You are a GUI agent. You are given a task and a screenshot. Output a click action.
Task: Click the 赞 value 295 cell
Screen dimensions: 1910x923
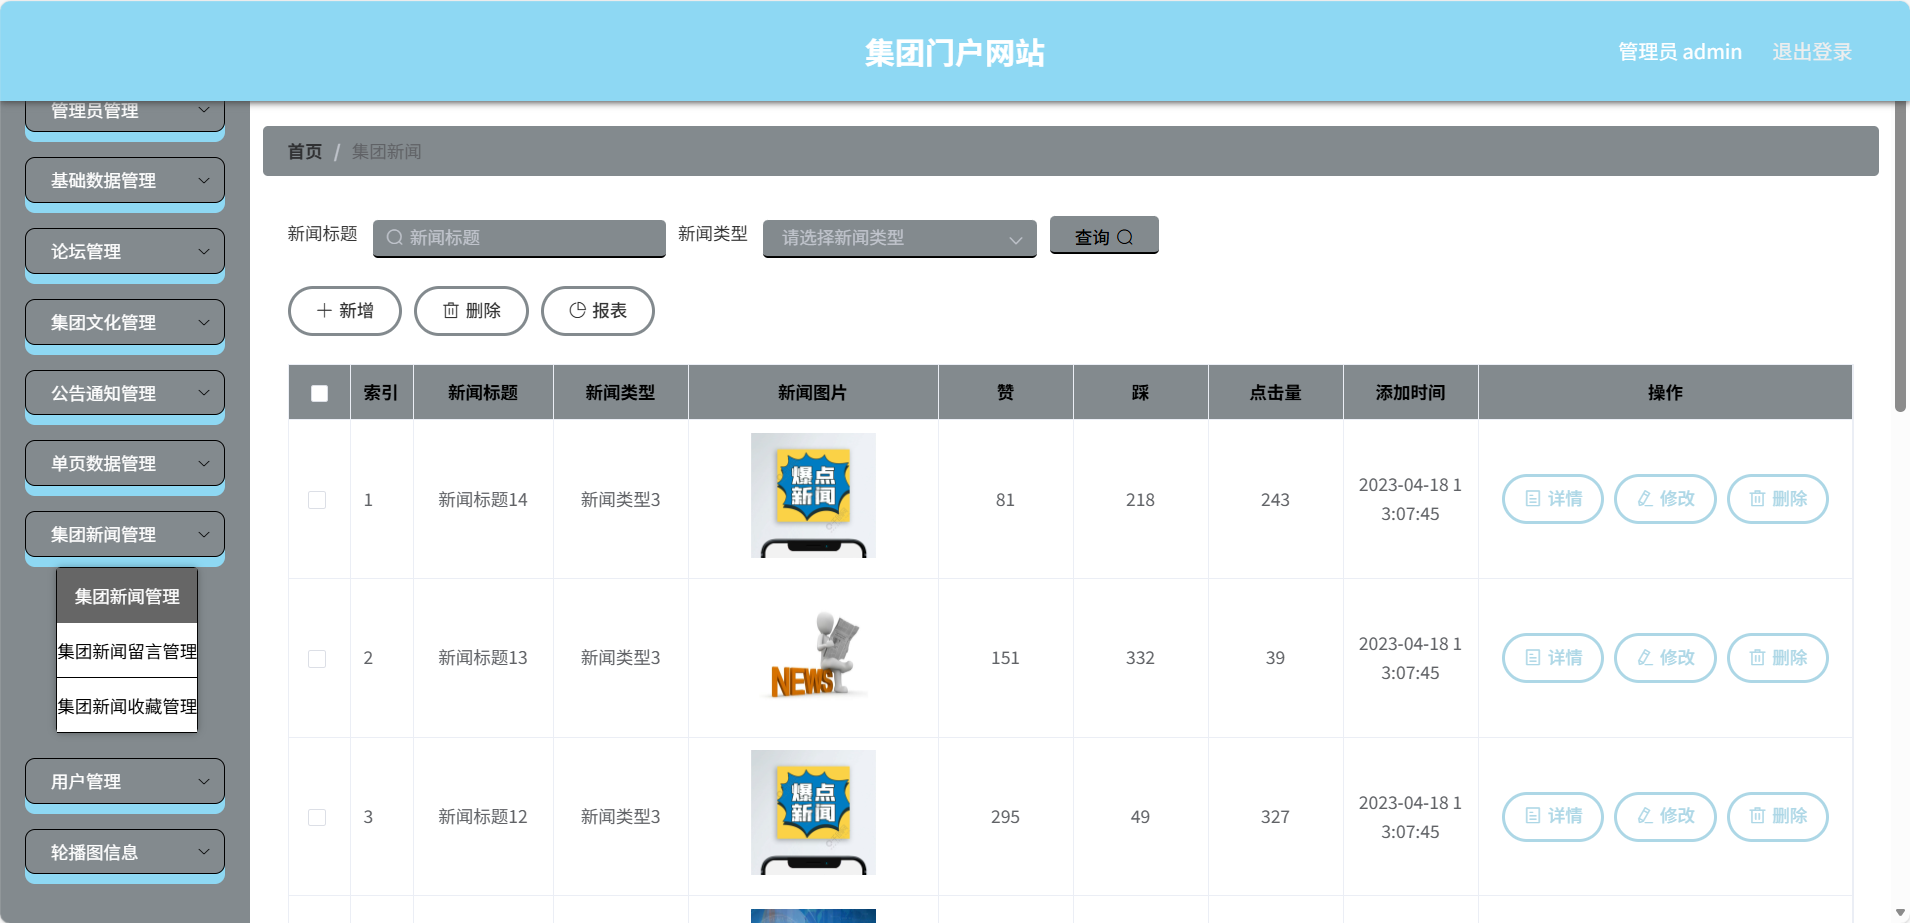[1005, 817]
